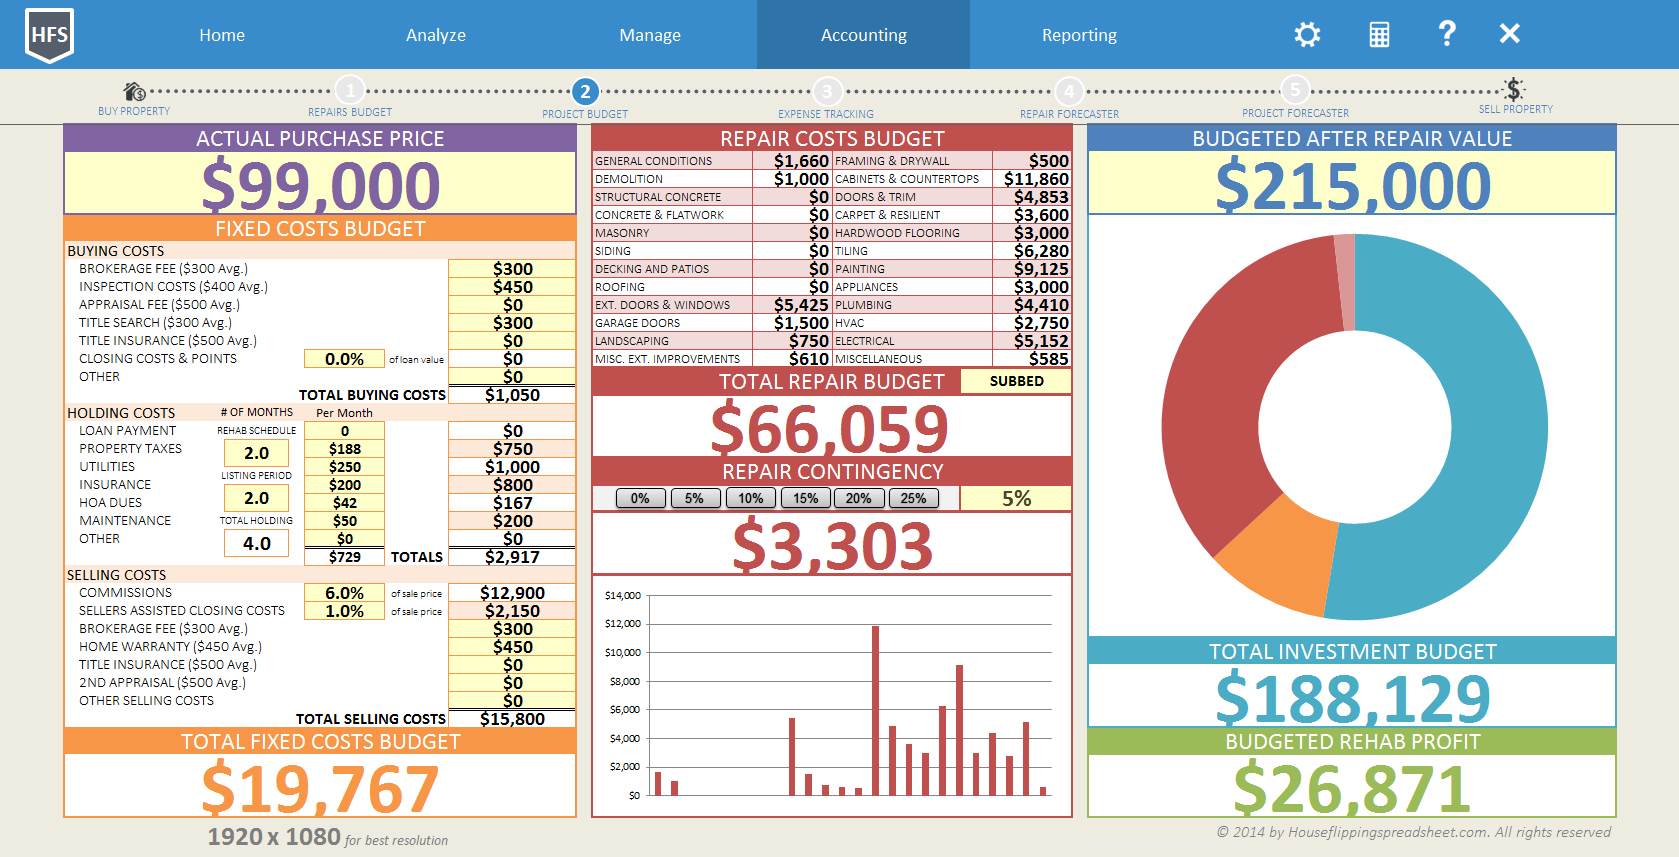Select the 0% contingency option
The image size is (1679, 857).
640,498
